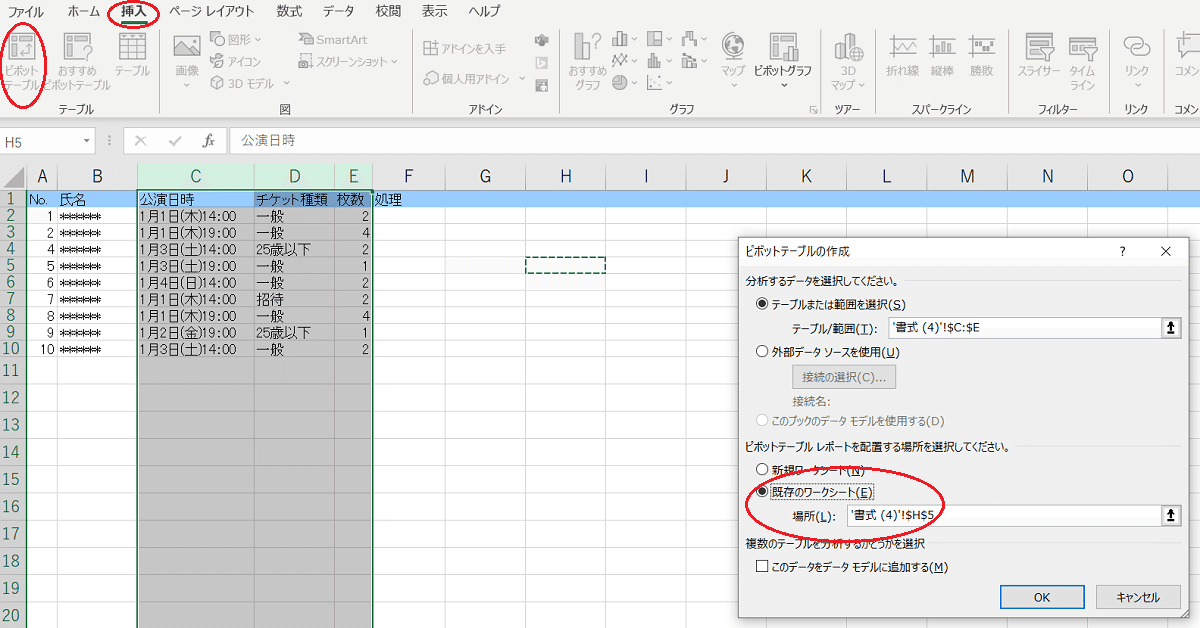The height and width of the screenshot is (628, 1200).
Task: Click the 処理 header cell
Action: [408, 199]
